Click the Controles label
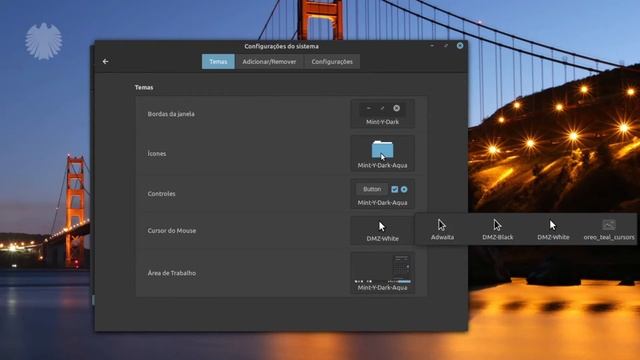This screenshot has height=360, width=640. click(x=161, y=194)
